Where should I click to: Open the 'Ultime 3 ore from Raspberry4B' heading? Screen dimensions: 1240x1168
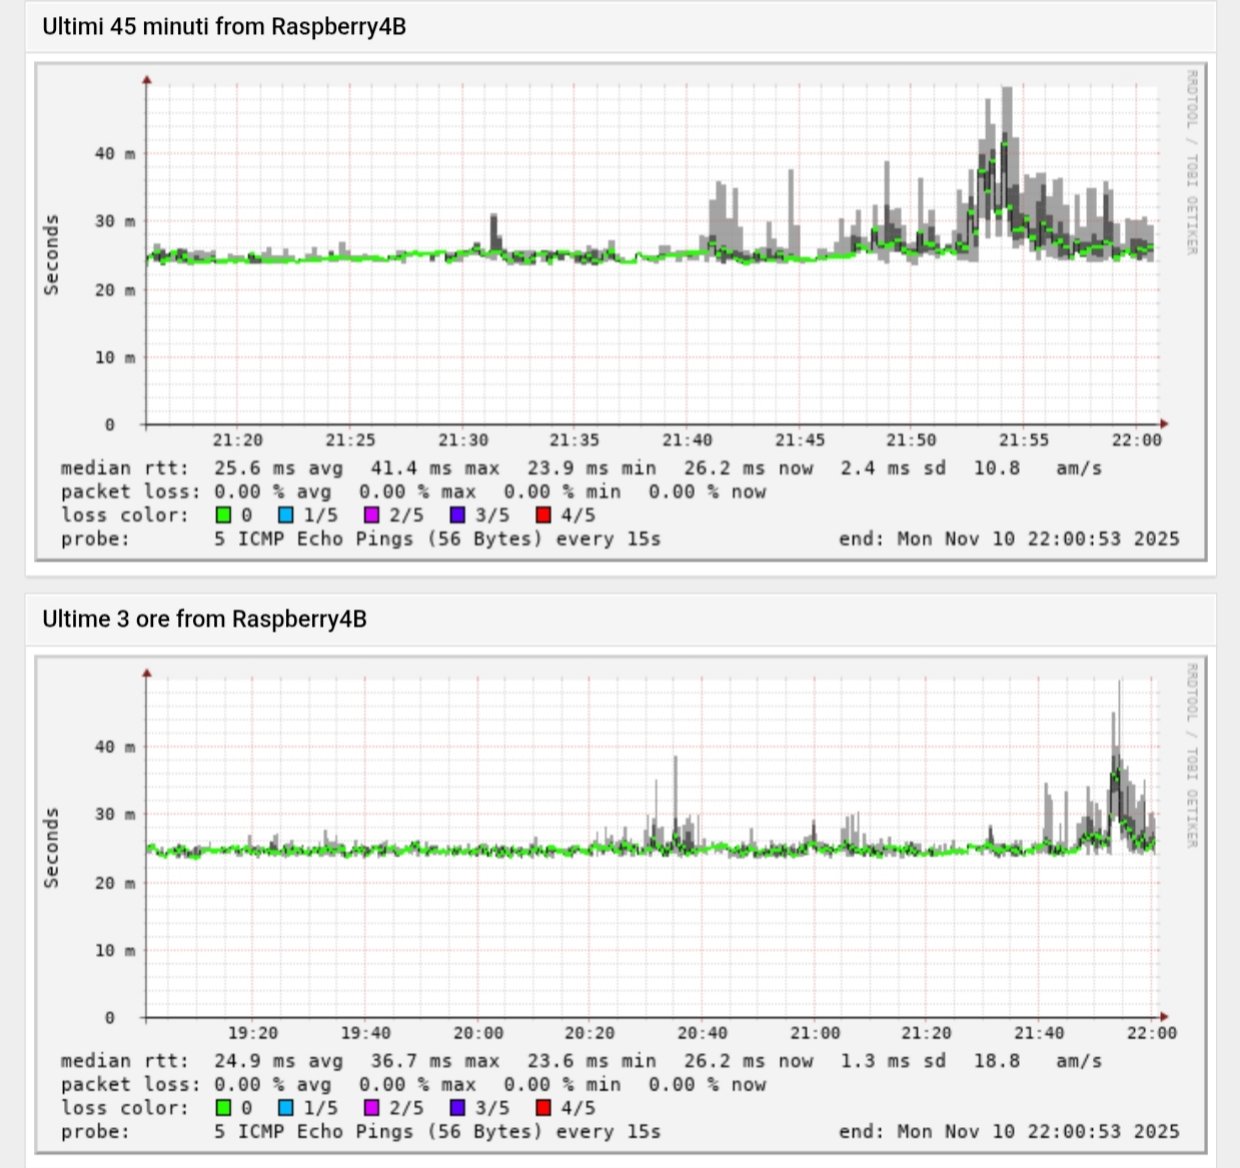(x=204, y=619)
